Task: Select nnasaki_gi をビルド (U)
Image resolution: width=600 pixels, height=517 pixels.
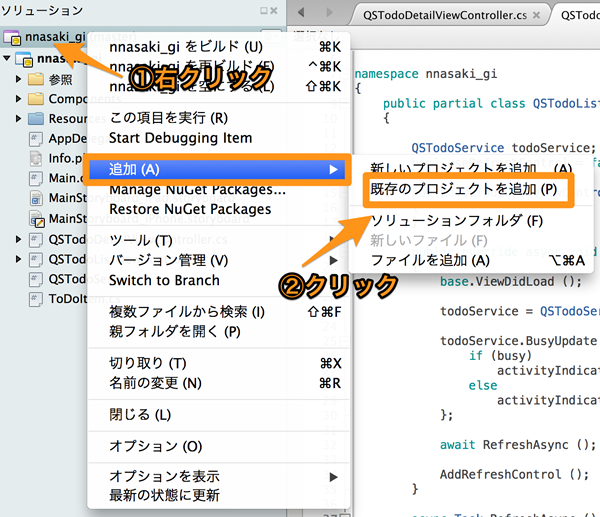Action: pos(218,47)
